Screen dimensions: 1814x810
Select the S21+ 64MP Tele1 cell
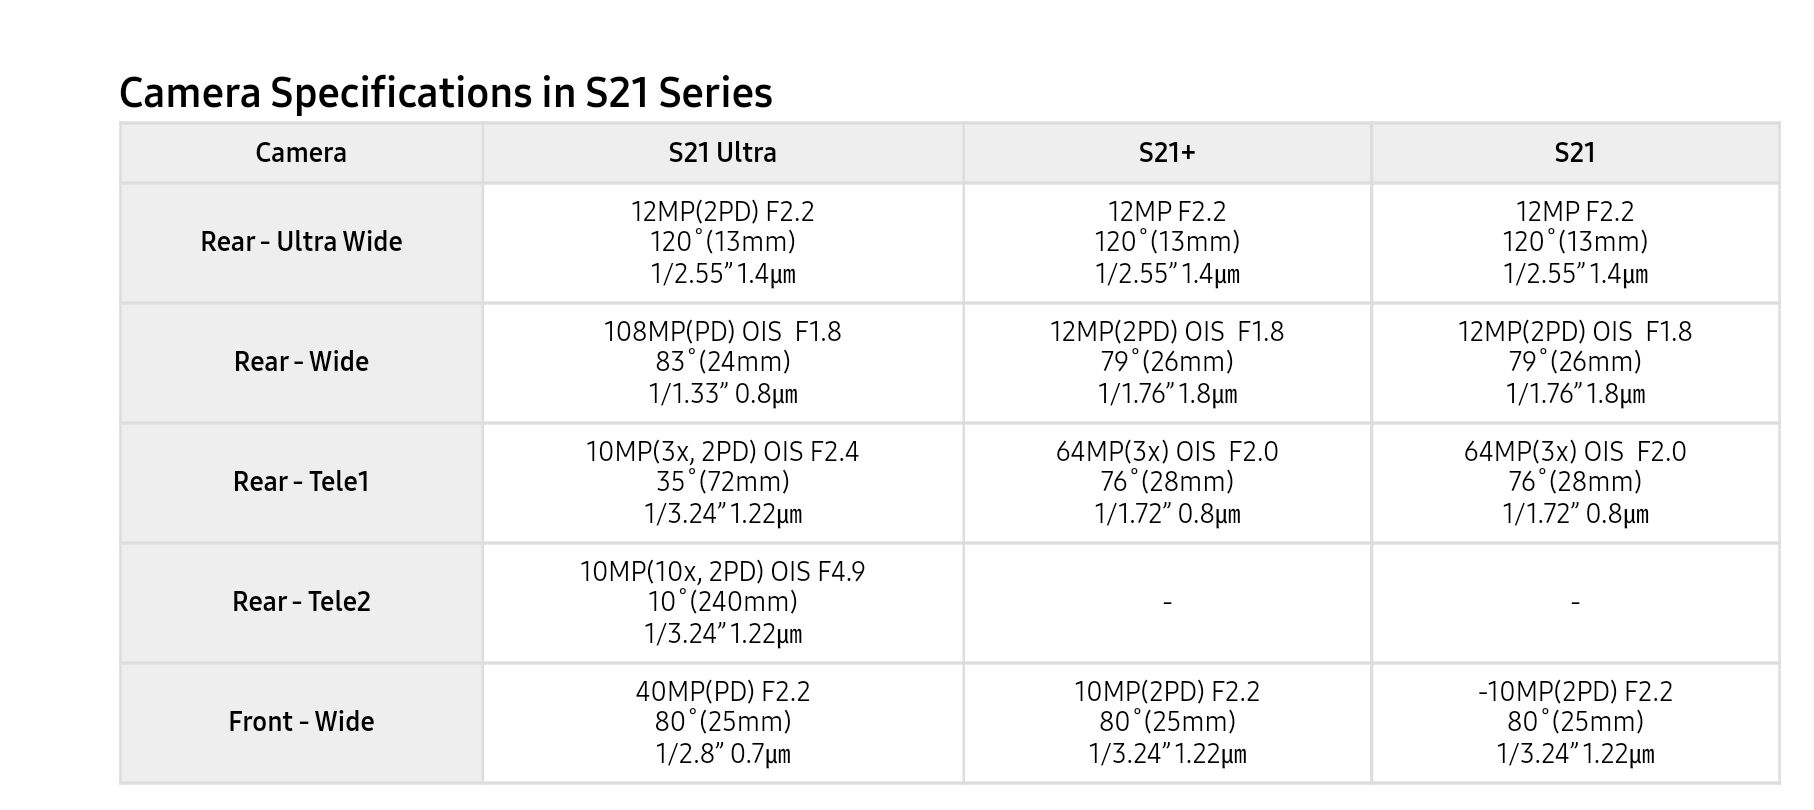coord(1167,482)
